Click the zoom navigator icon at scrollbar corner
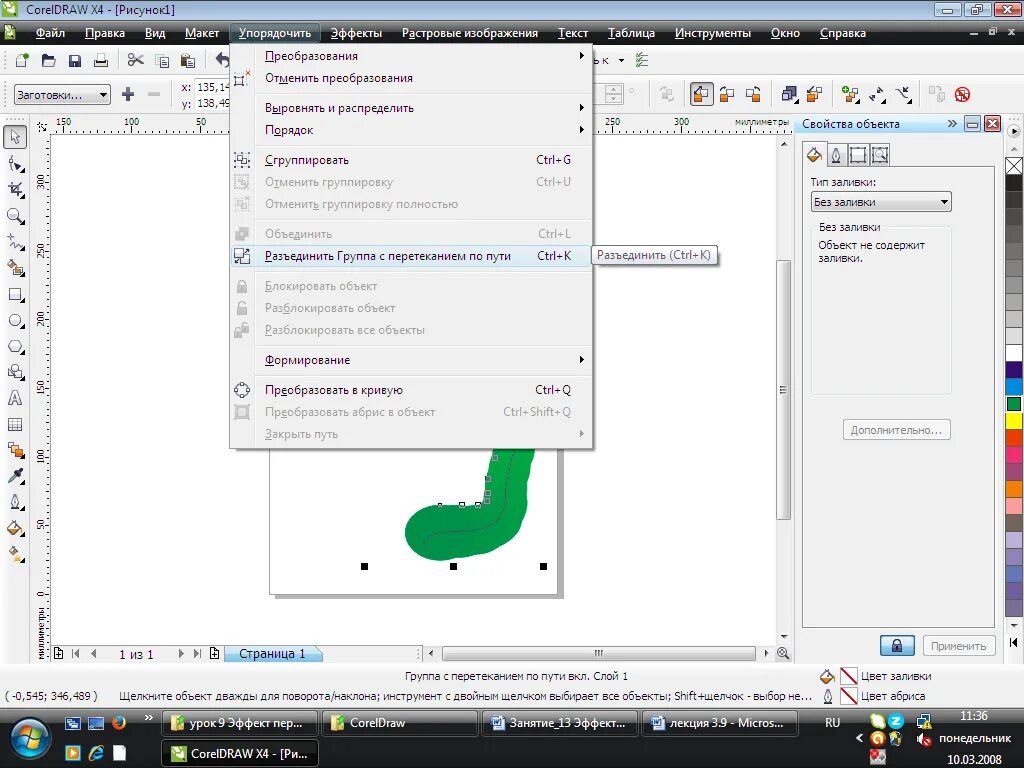 (x=783, y=654)
